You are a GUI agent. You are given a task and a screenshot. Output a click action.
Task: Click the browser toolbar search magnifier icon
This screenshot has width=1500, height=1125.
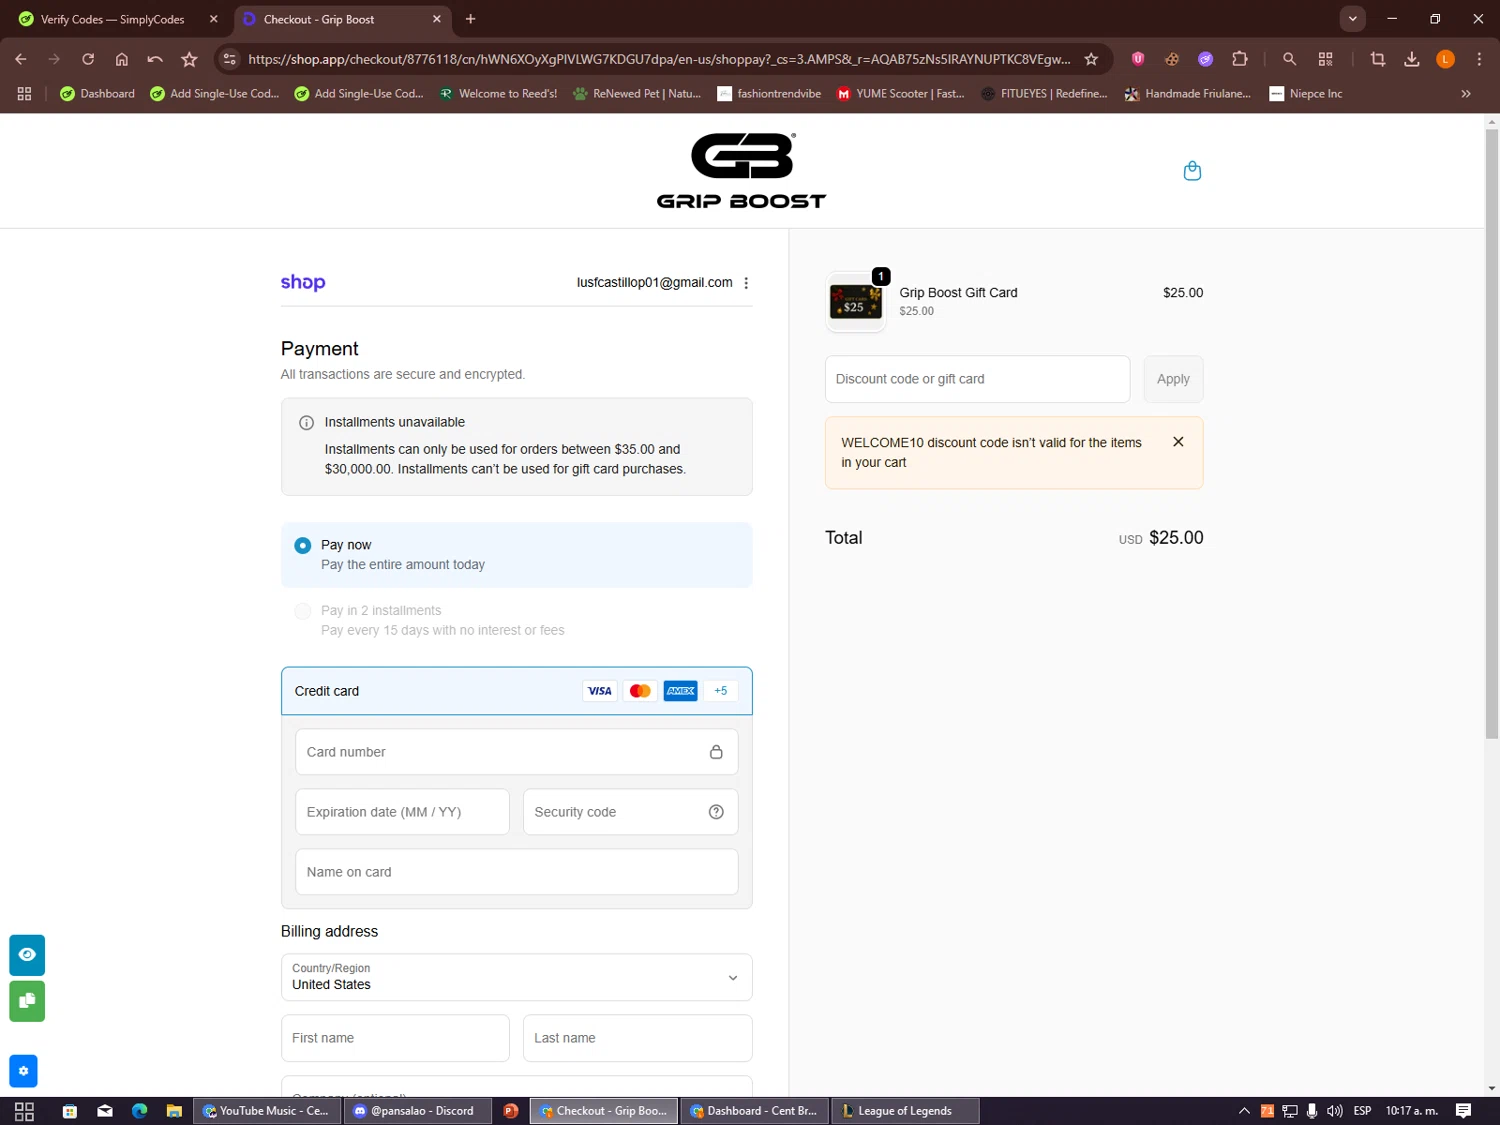point(1289,59)
